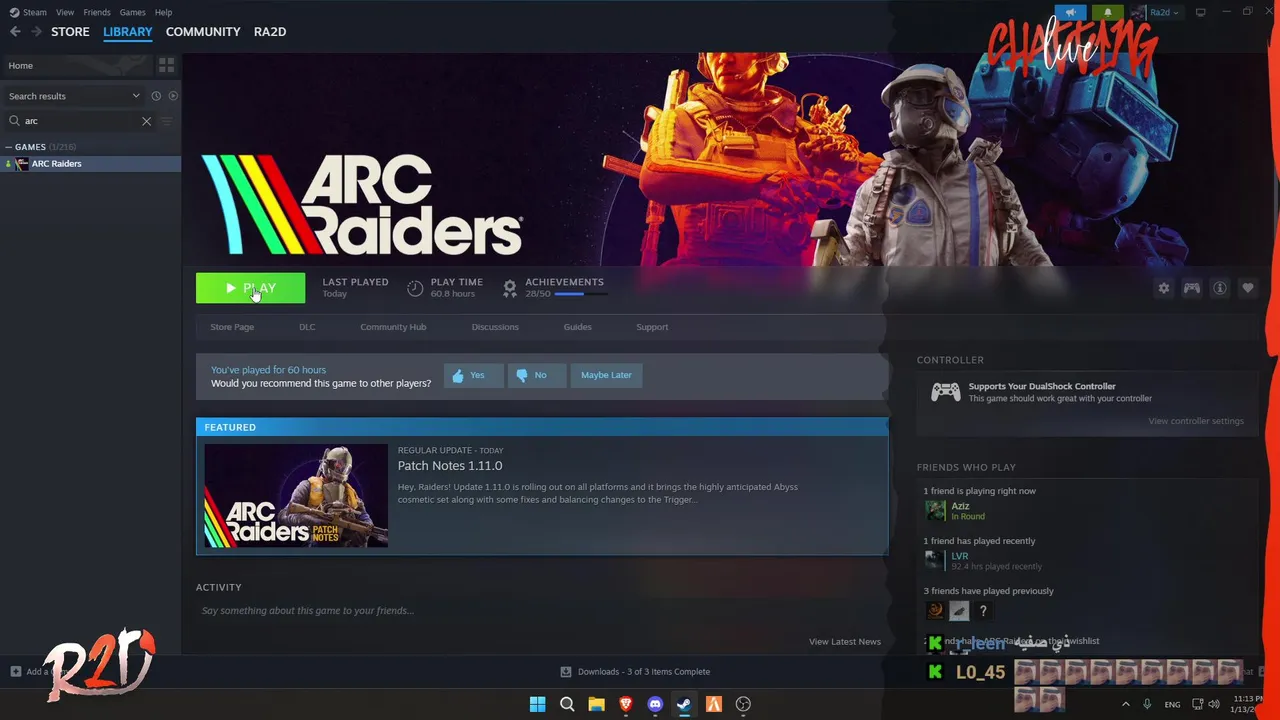Open the Help menu
Image resolution: width=1280 pixels, height=720 pixels.
pos(163,12)
